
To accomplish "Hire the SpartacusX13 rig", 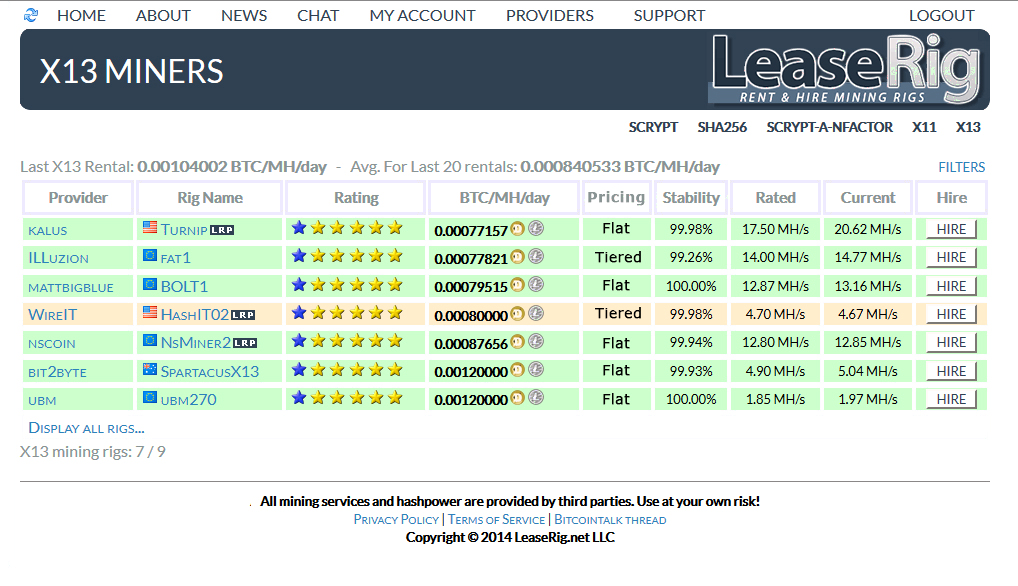I will 951,371.
